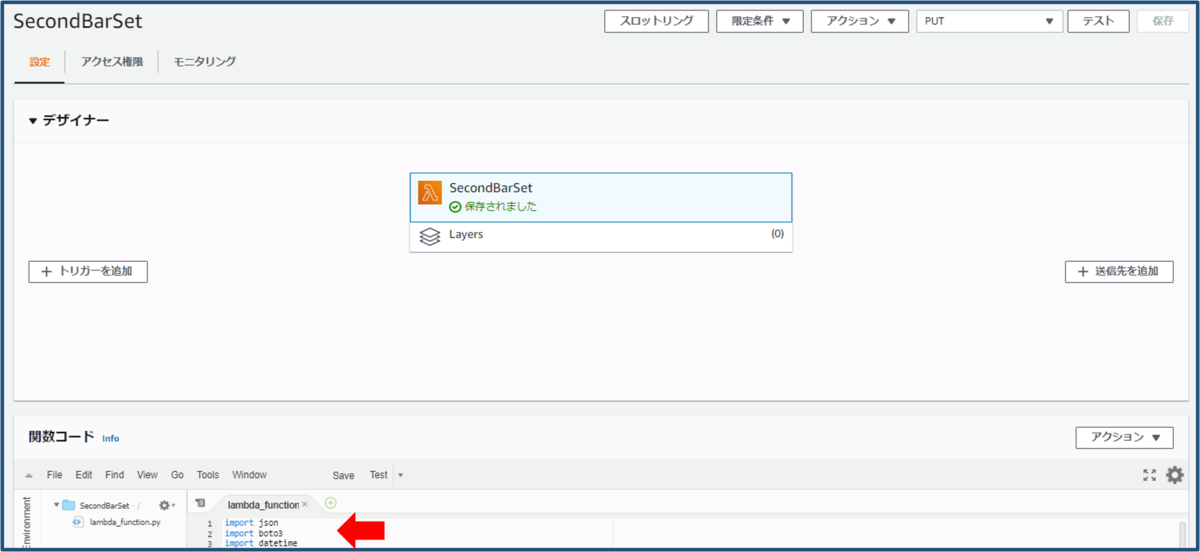
Task: Open the Environment side panel
Action: pyautogui.click(x=27, y=524)
